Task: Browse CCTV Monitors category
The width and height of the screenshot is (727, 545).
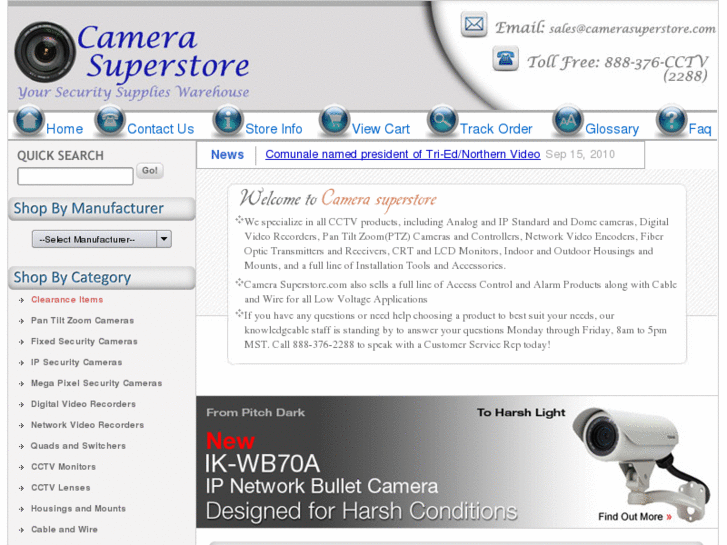Action: [x=64, y=467]
